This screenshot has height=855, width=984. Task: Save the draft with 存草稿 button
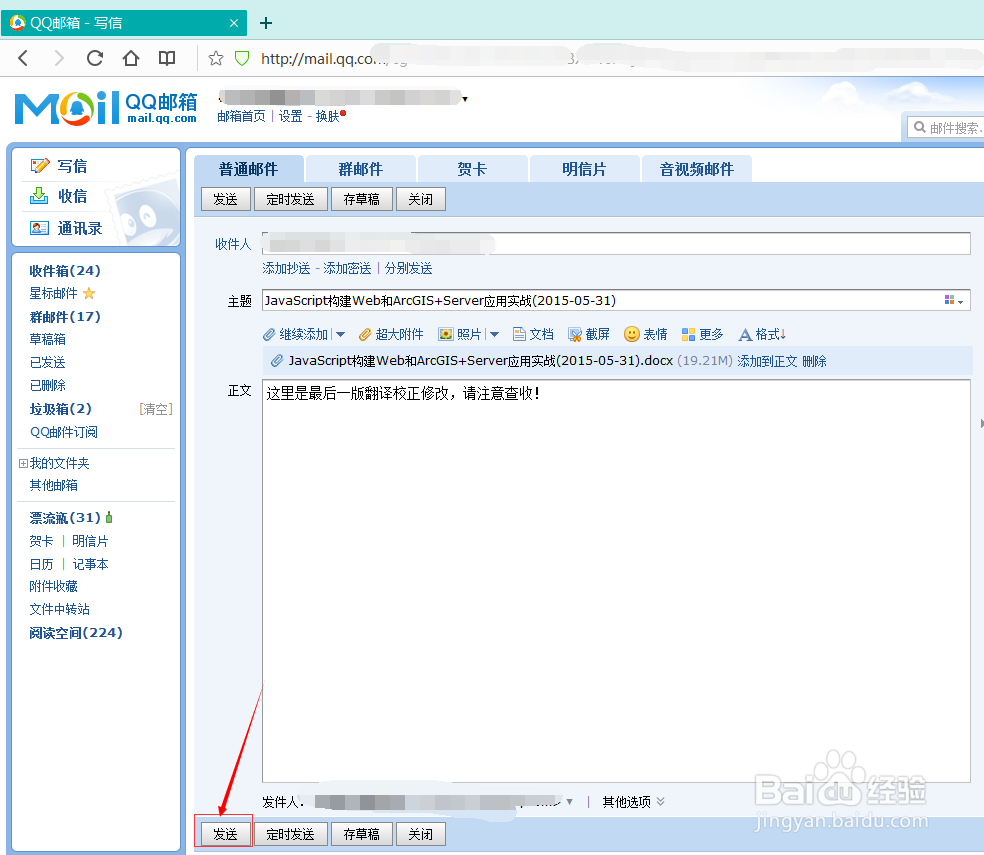coord(361,833)
